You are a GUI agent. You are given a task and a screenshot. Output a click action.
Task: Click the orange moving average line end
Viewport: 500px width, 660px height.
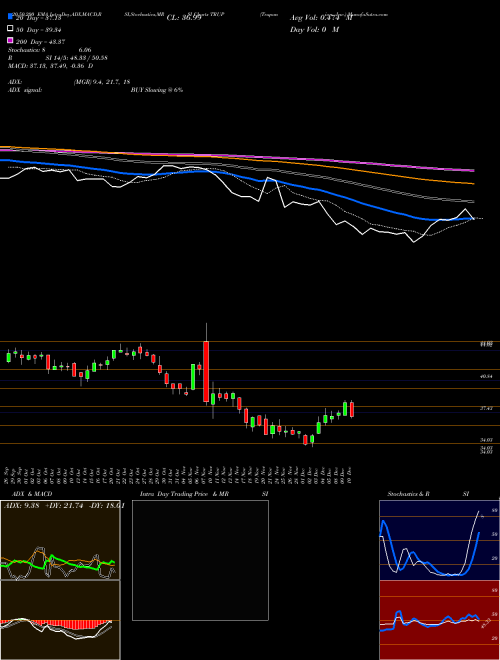(x=473, y=184)
